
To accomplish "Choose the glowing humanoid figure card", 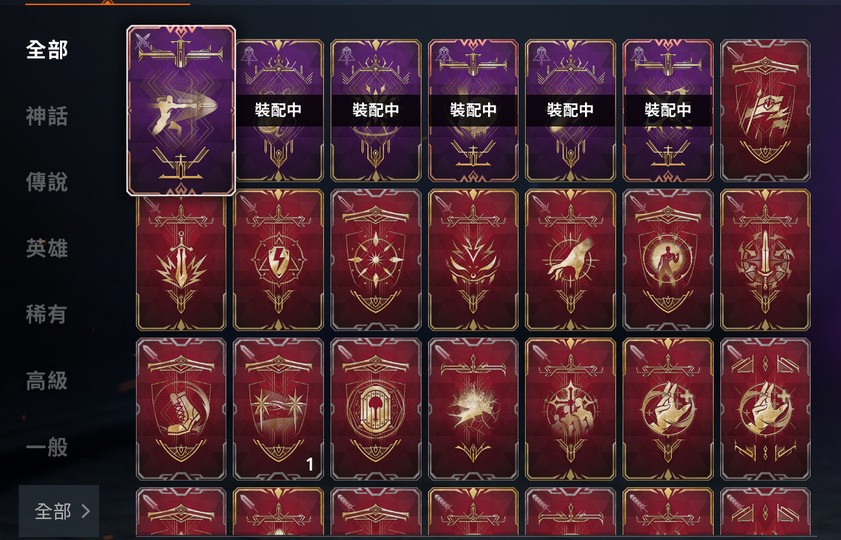I will coord(668,260).
